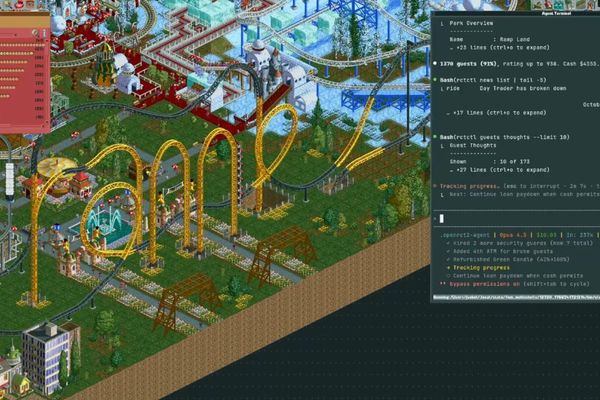Click the 'Opus' model label in the status line
Image resolution: width=600 pixels, height=400 pixels.
click(512, 235)
